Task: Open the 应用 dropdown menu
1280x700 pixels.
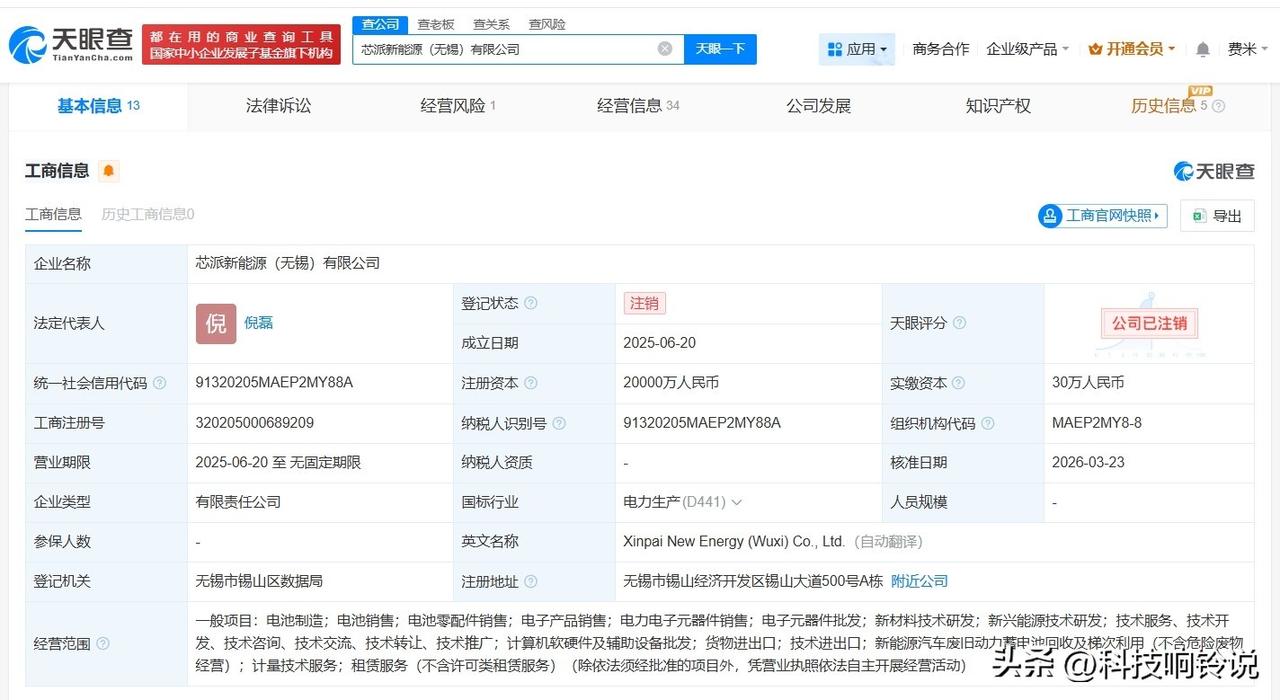Action: 858,49
